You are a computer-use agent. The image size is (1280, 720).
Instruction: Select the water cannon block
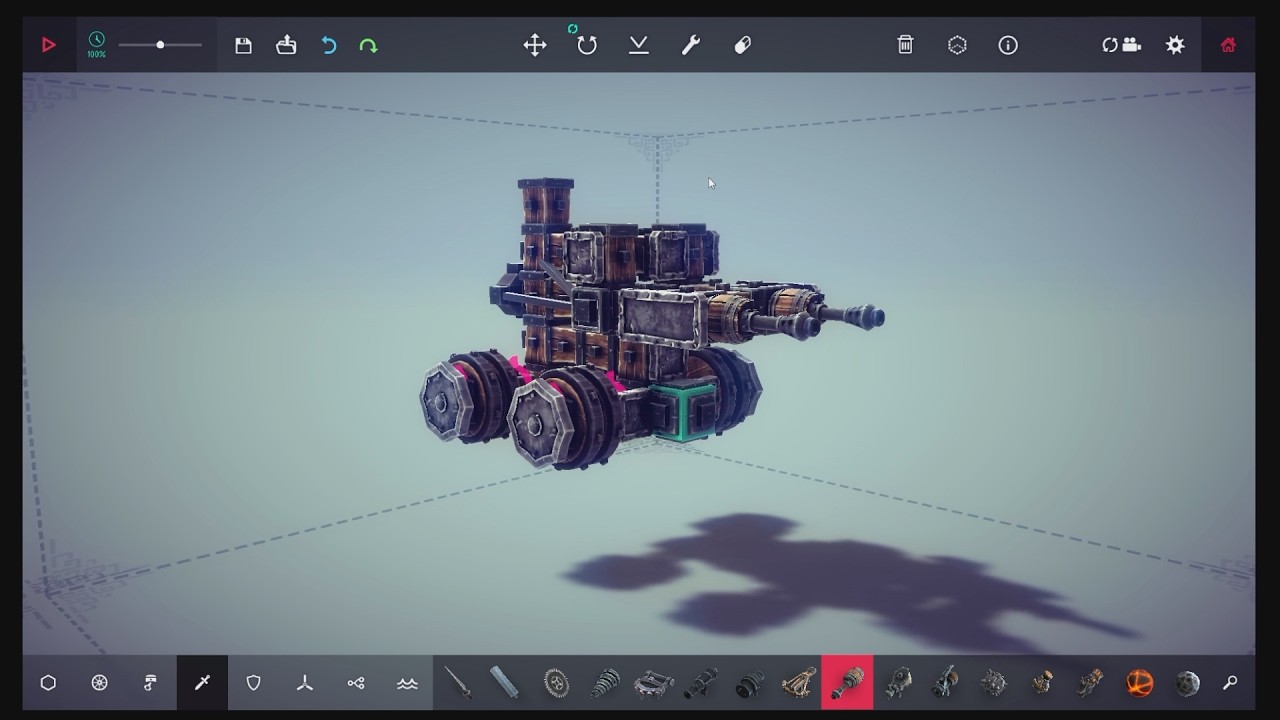pos(944,683)
